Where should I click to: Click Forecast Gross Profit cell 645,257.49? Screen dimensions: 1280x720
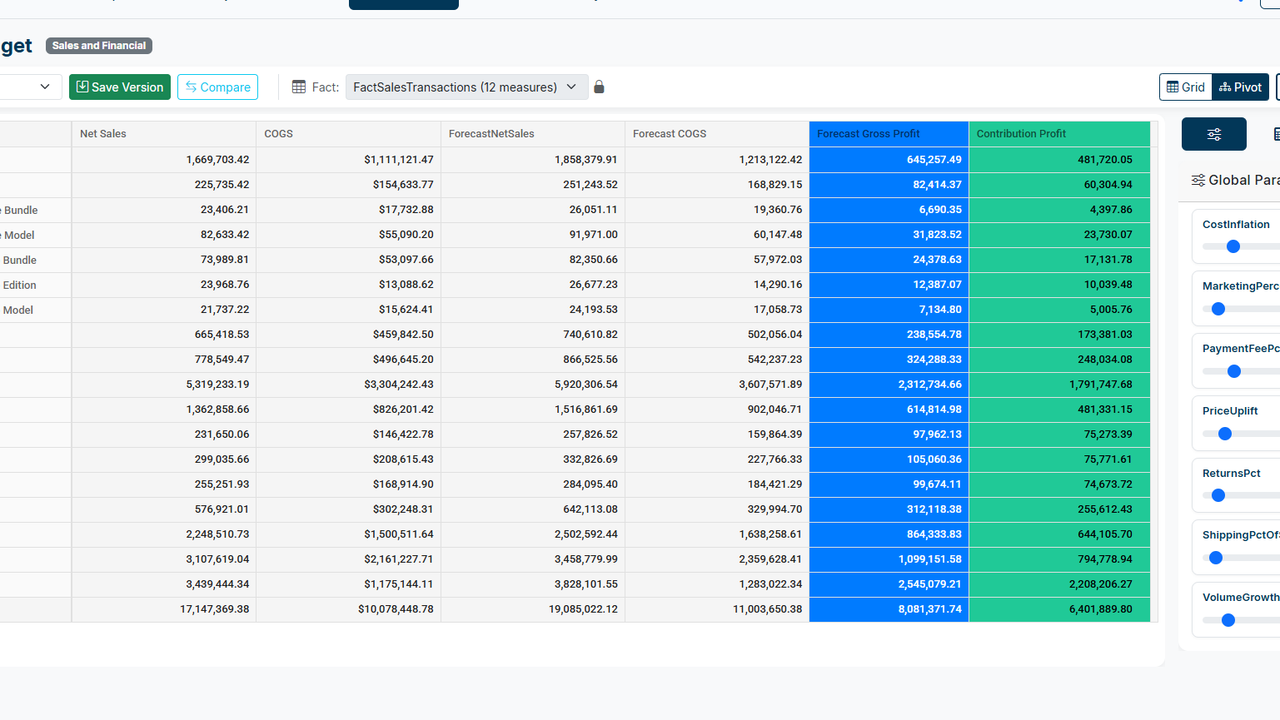pyautogui.click(x=889, y=160)
